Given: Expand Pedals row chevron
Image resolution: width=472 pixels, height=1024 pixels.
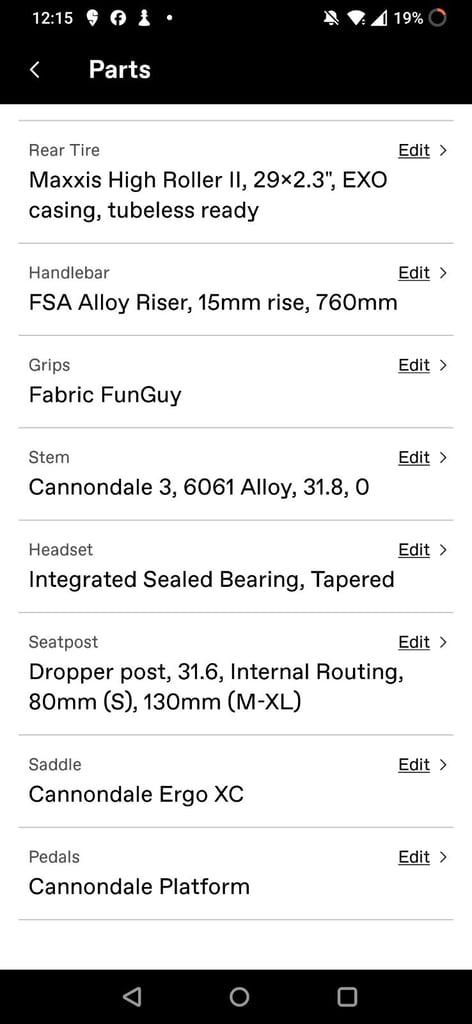Looking at the screenshot, I should [x=443, y=857].
